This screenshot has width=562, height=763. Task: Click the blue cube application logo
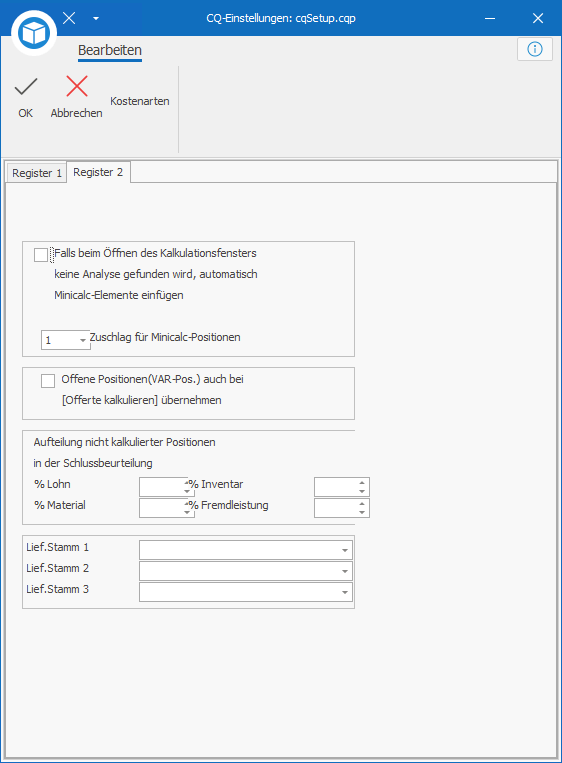34,33
